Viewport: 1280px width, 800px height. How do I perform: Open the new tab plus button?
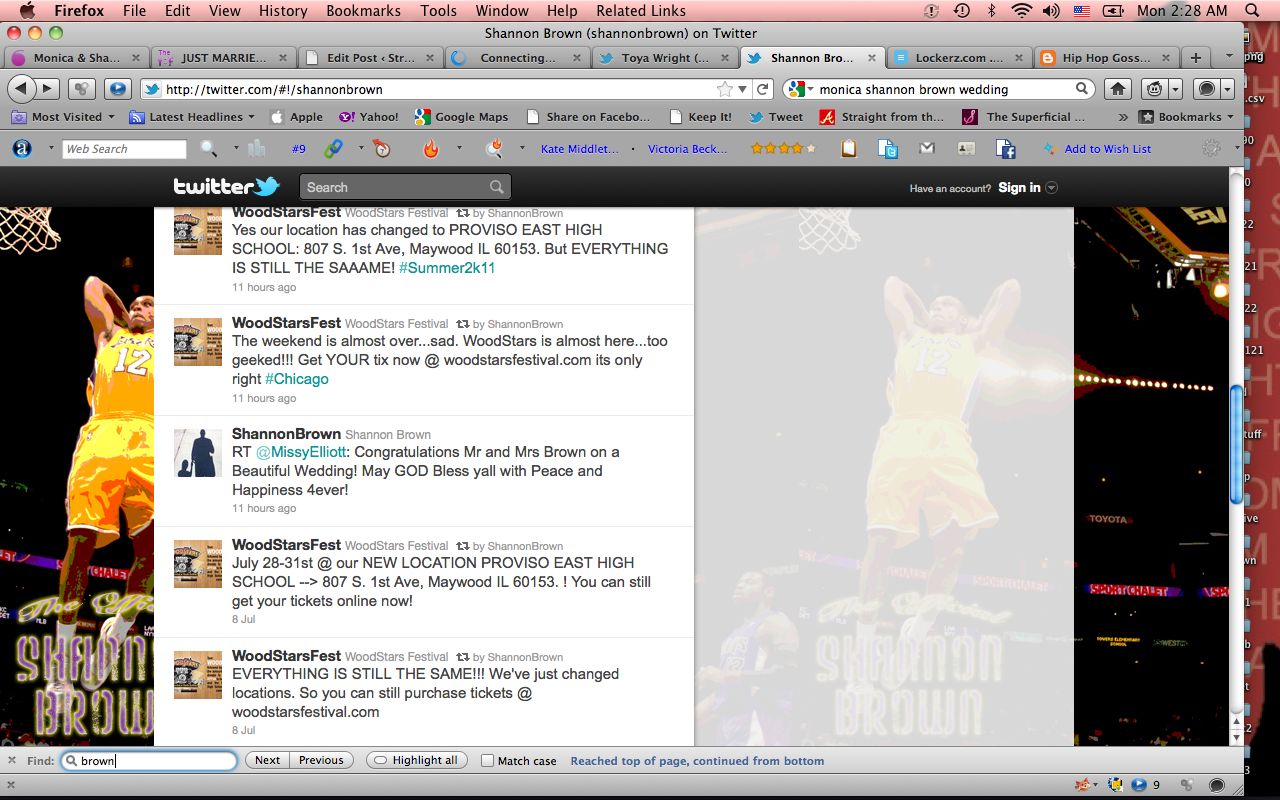coord(1195,58)
